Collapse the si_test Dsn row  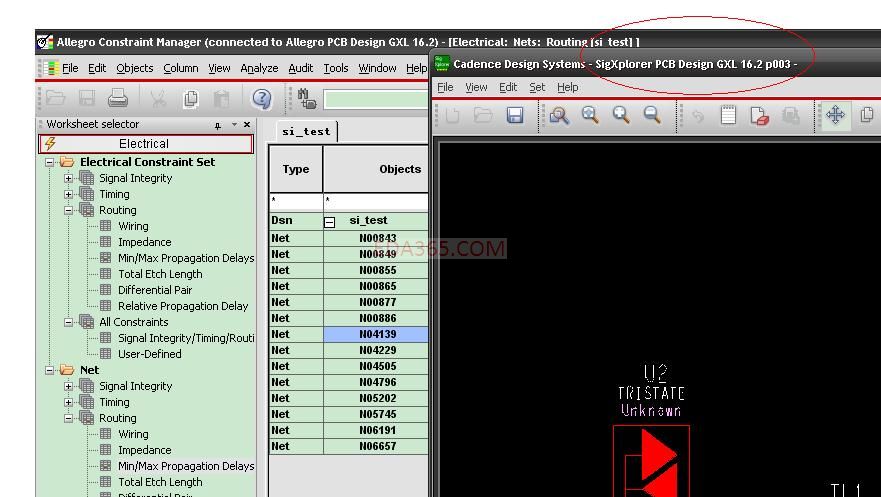coord(330,222)
